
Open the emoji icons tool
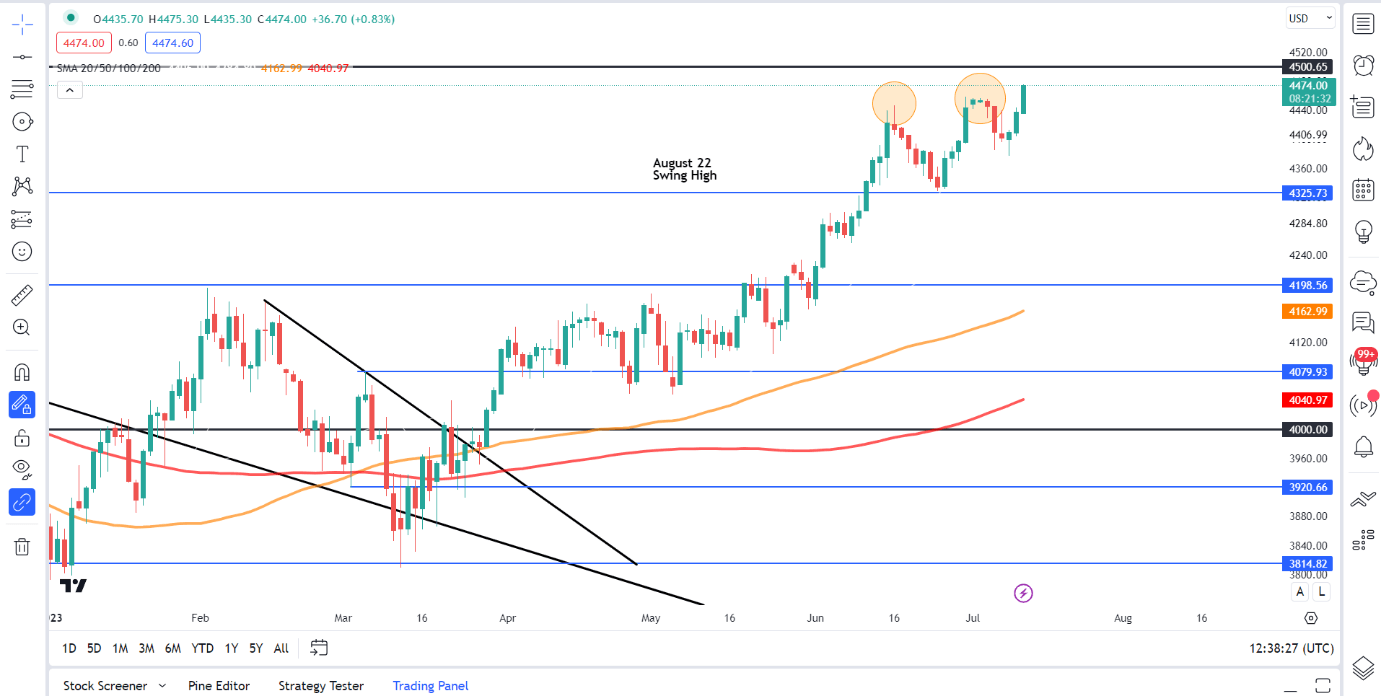pyautogui.click(x=22, y=251)
